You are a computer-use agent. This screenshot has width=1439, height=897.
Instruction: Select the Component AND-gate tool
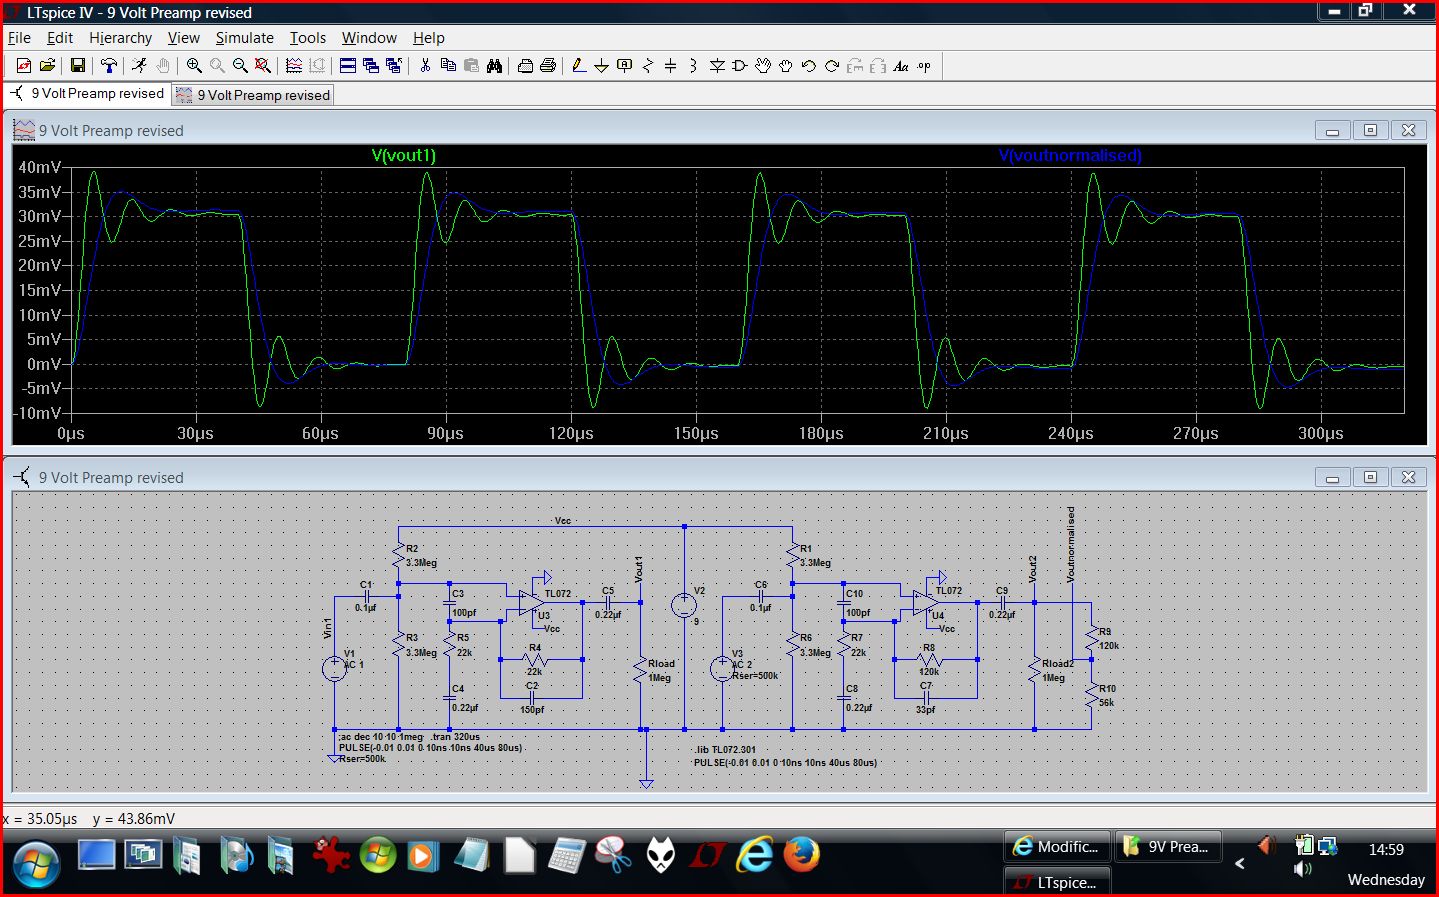pyautogui.click(x=740, y=66)
